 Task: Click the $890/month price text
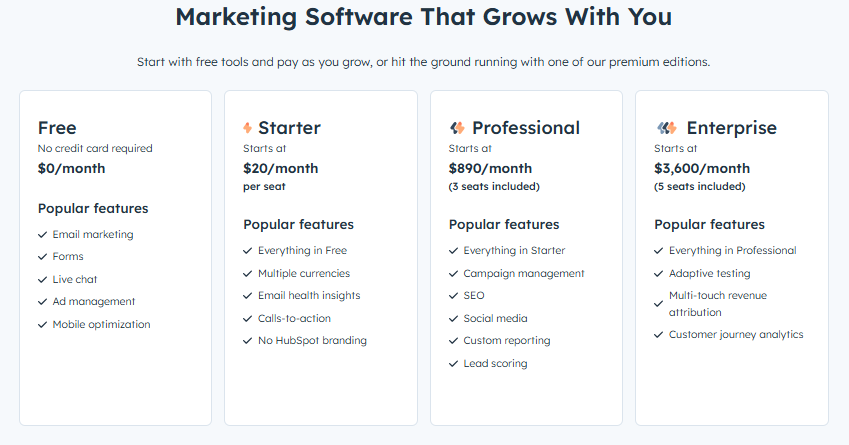tap(490, 168)
